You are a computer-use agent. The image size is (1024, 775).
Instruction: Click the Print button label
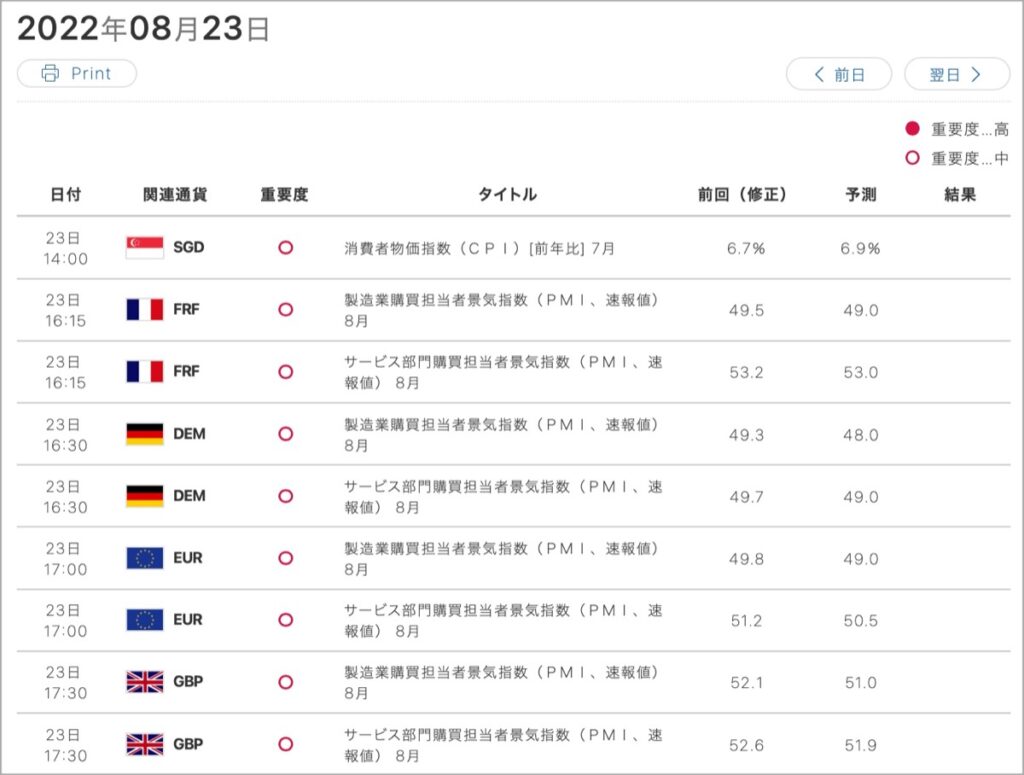tap(91, 73)
